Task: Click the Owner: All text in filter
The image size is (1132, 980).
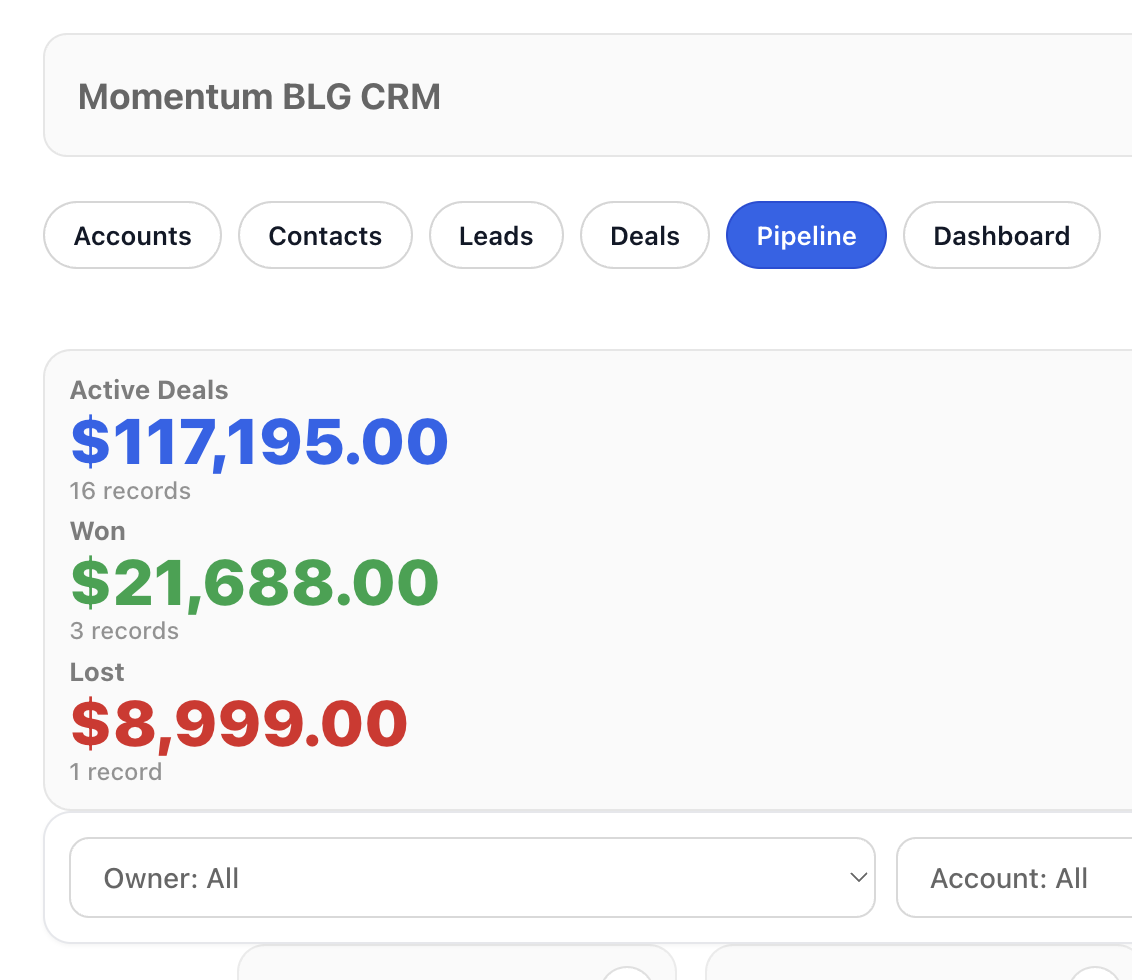Action: point(171,879)
